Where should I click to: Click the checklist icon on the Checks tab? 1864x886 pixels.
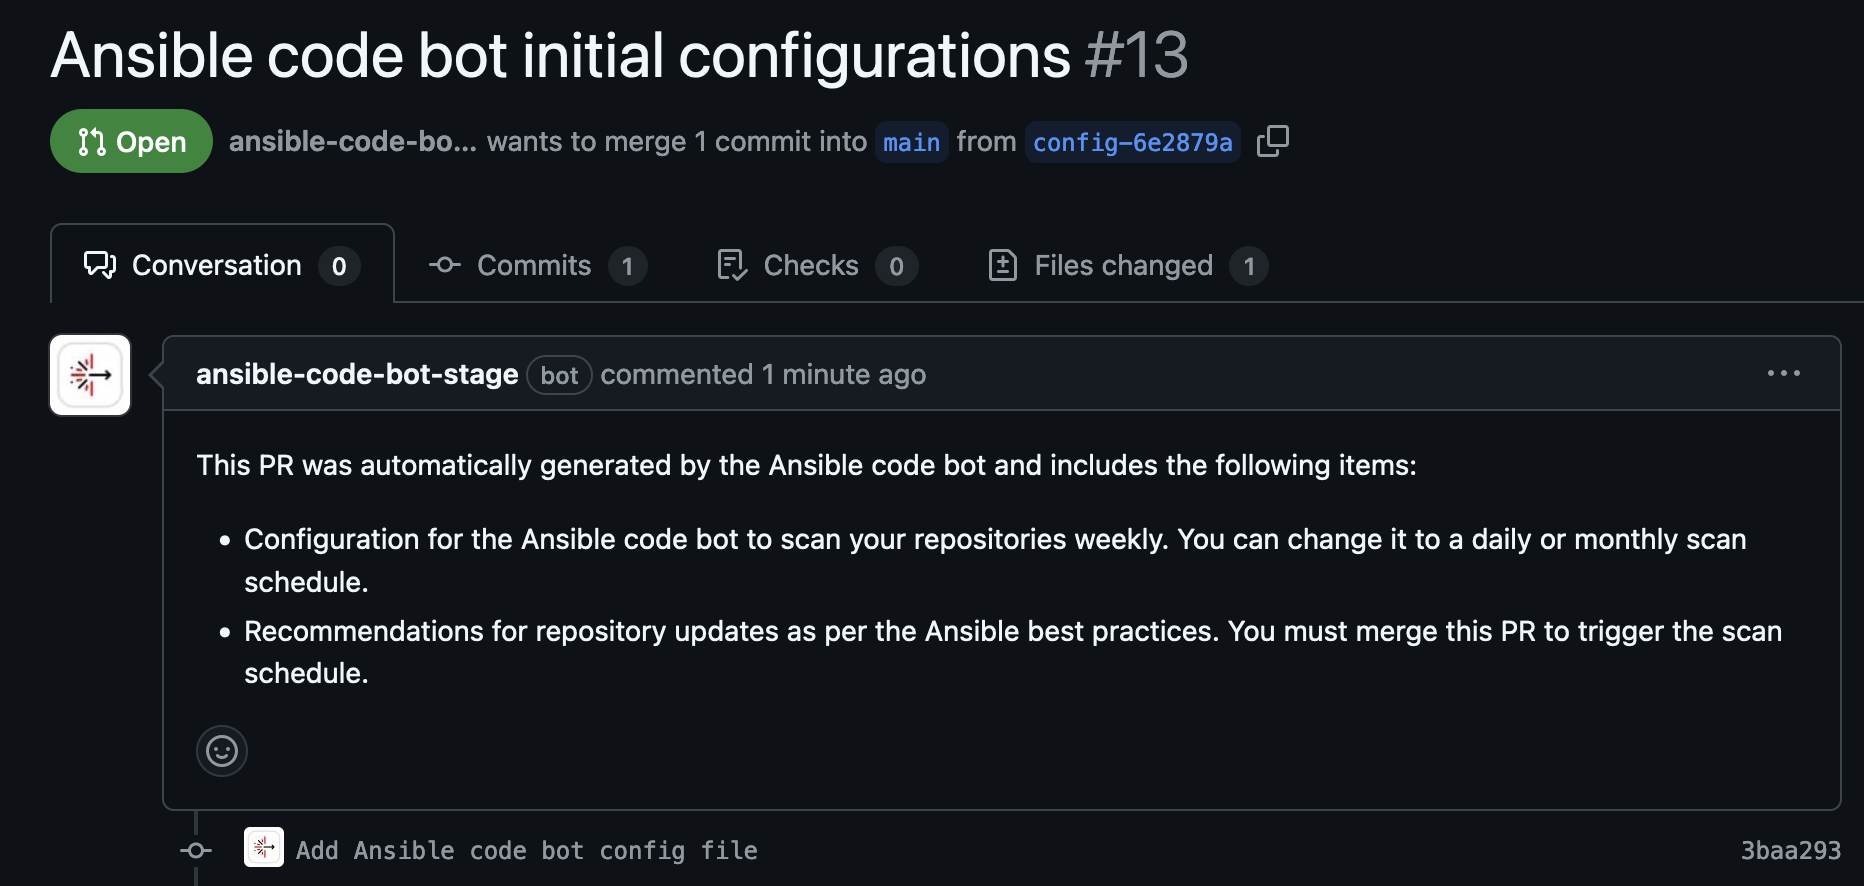(x=731, y=265)
